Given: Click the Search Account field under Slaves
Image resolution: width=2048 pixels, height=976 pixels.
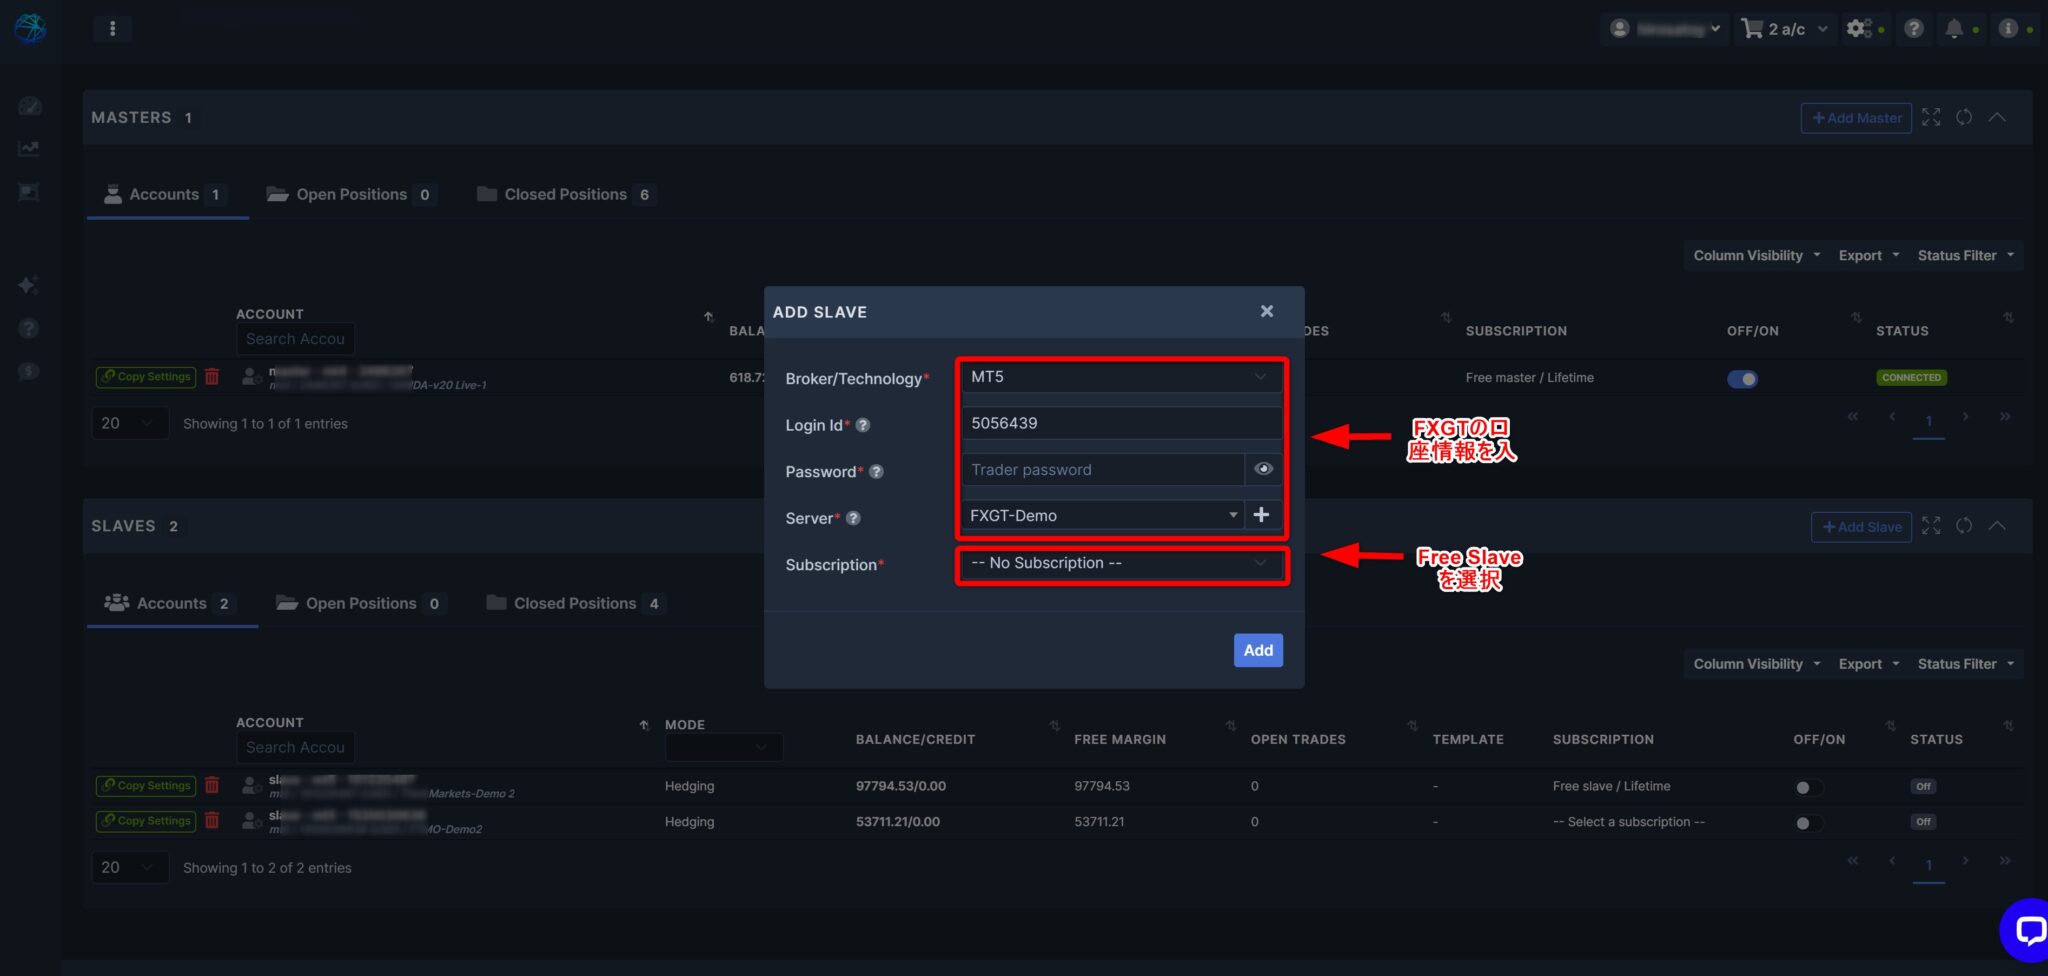Looking at the screenshot, I should point(295,747).
